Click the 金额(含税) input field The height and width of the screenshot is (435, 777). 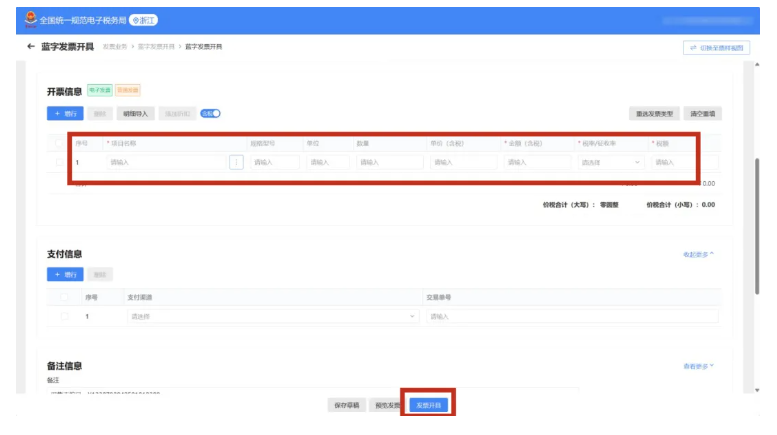pyautogui.click(x=530, y=162)
